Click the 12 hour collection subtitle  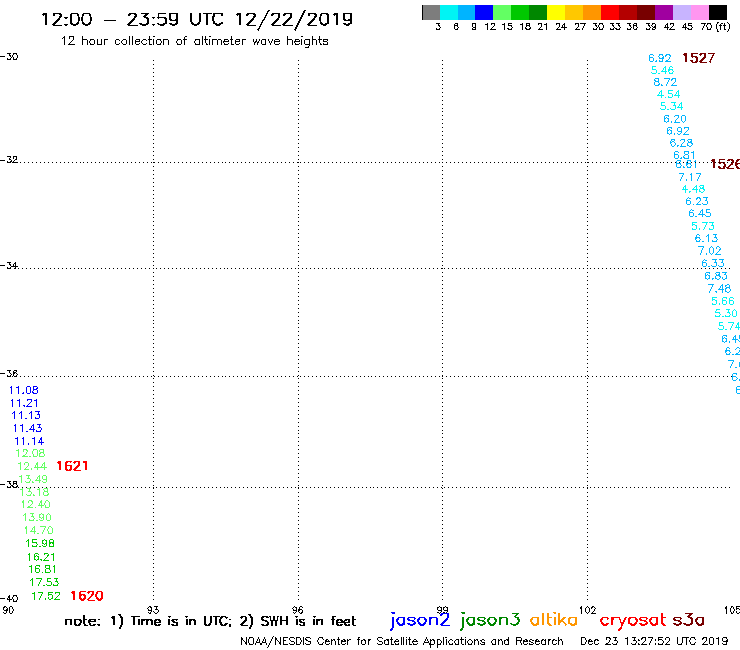(194, 41)
